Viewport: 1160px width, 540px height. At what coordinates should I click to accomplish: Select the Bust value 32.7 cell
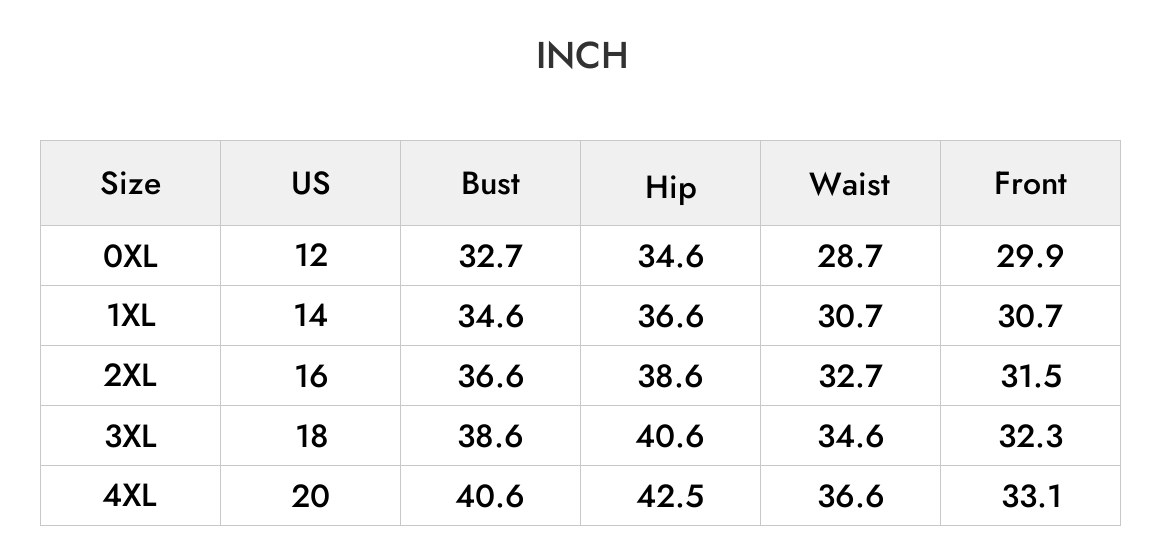pyautogui.click(x=490, y=256)
